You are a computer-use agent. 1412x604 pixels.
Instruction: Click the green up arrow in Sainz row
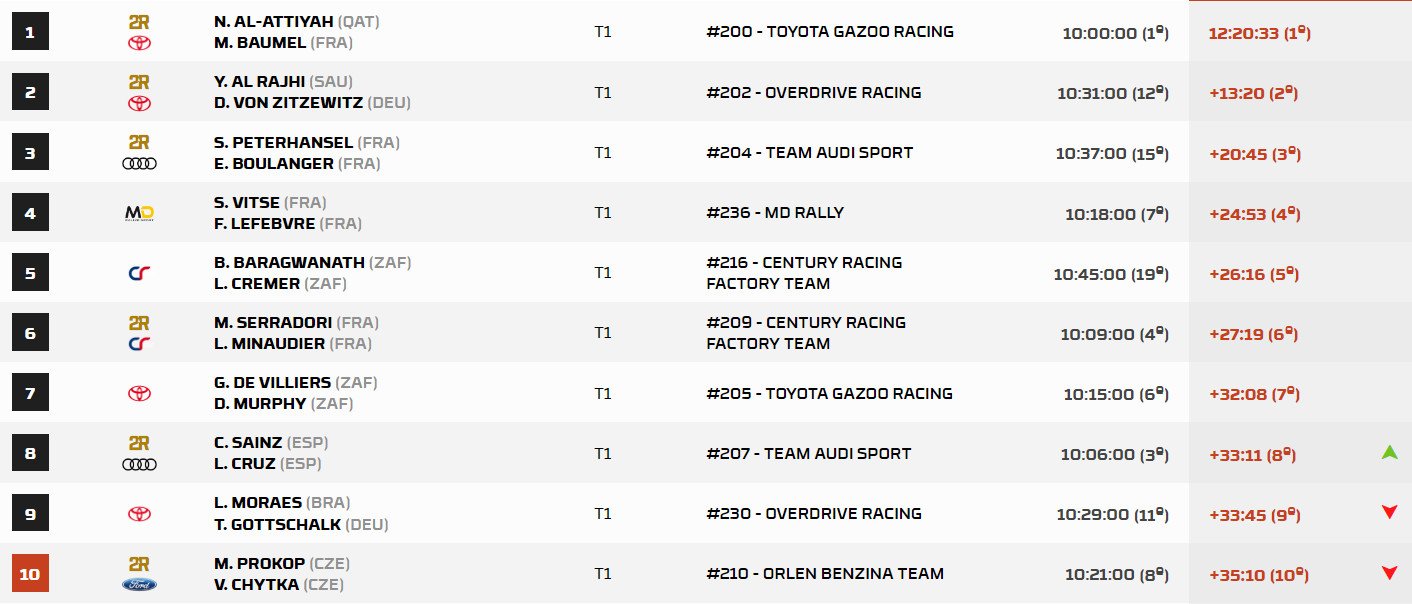point(1388,453)
